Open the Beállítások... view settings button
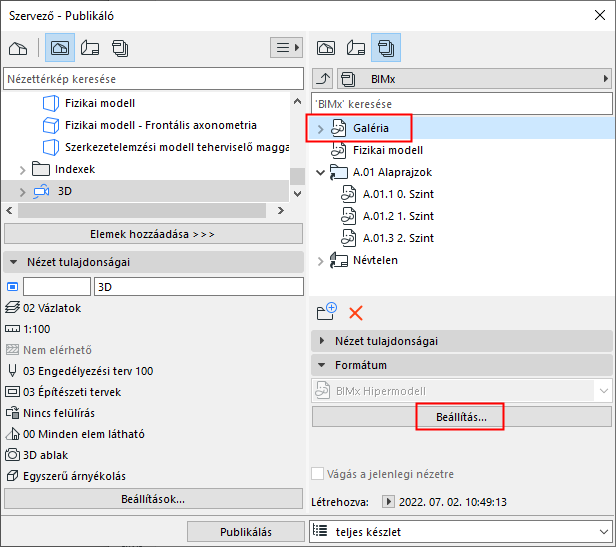The image size is (616, 547). click(153, 499)
